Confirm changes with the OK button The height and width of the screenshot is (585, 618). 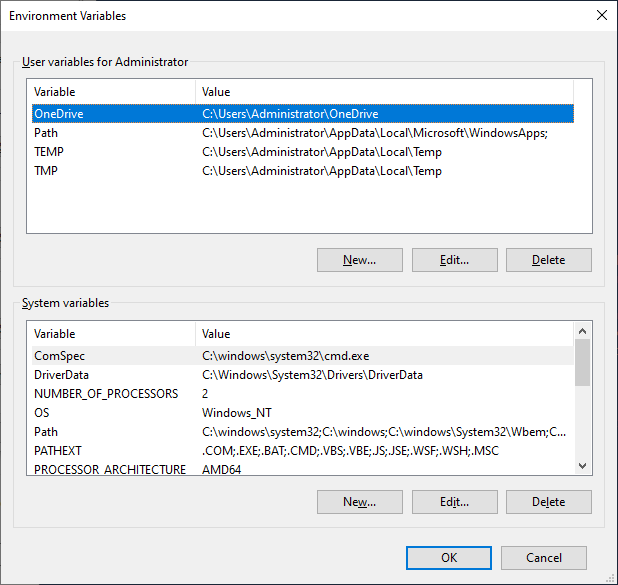449,558
